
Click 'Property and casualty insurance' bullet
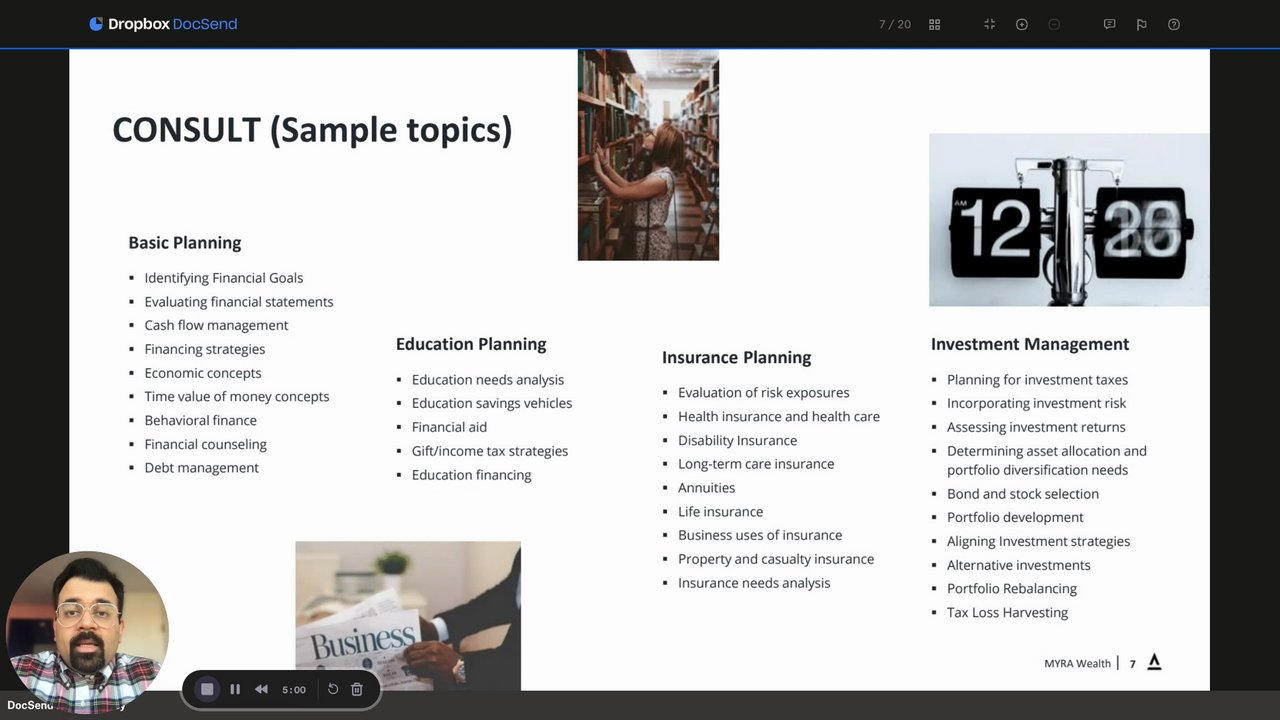tap(776, 559)
